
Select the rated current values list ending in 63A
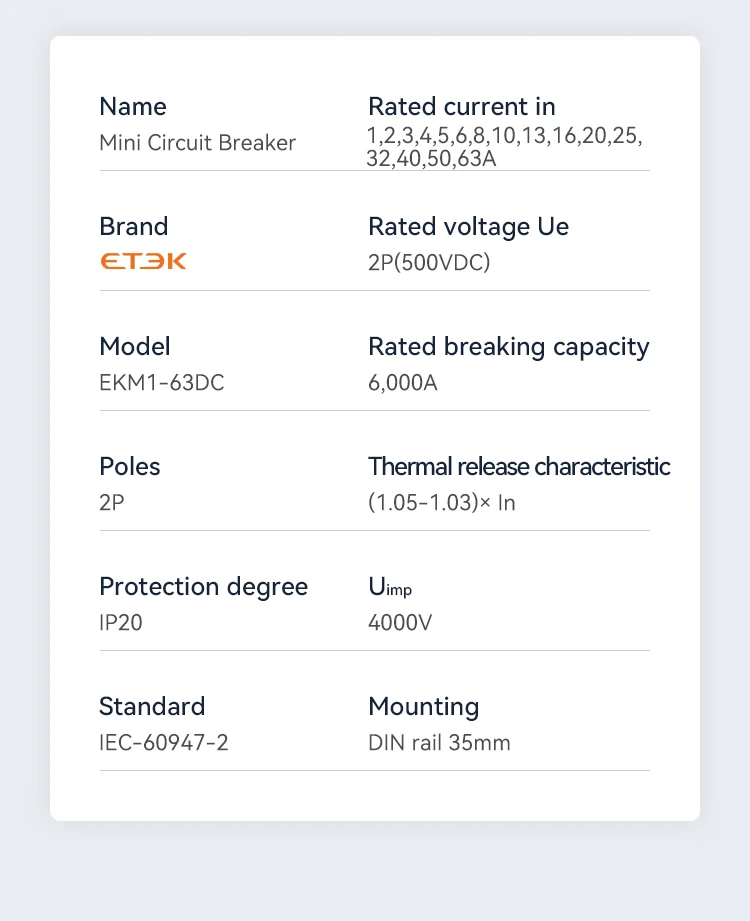pyautogui.click(x=504, y=147)
